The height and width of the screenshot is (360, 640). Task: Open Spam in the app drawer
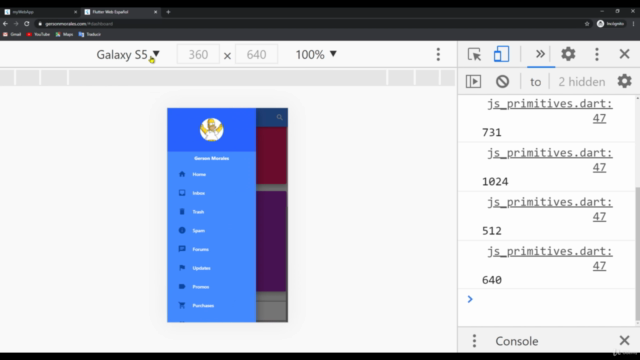211,231
